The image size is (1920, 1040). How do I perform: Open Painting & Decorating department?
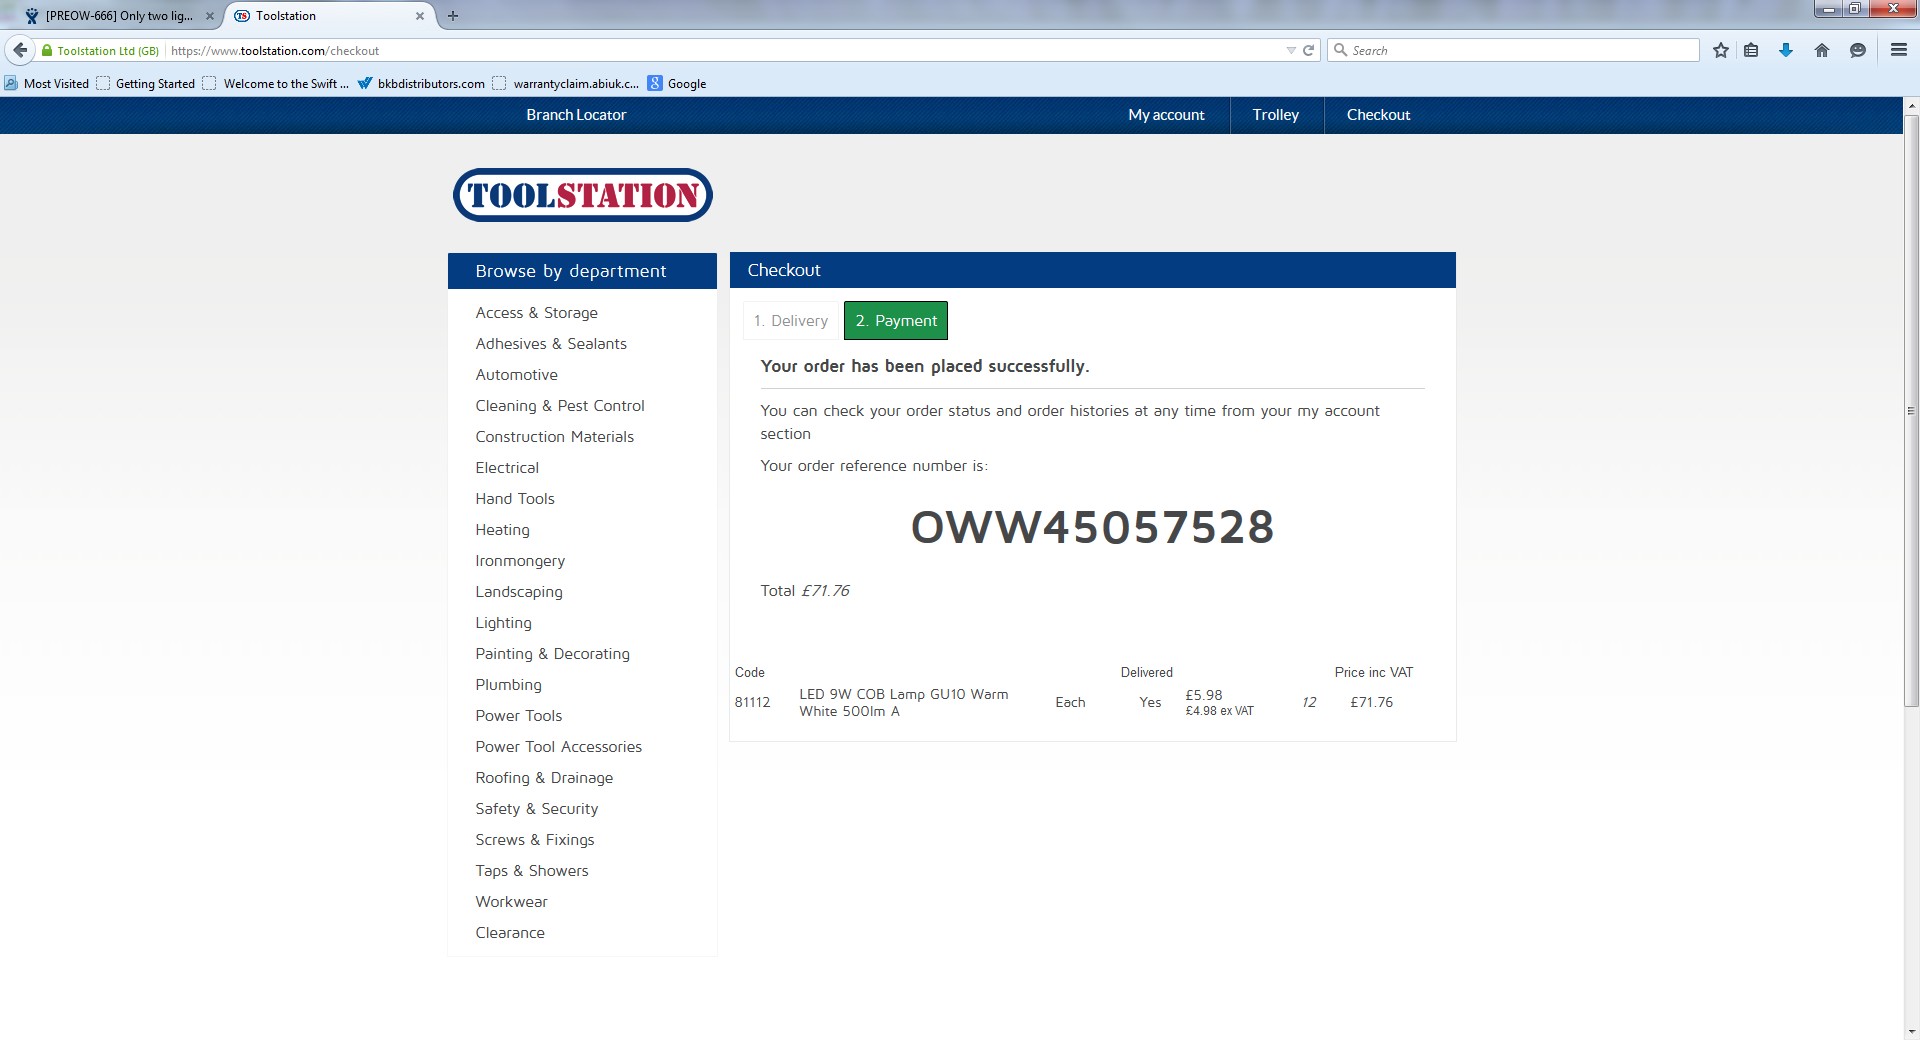click(552, 654)
